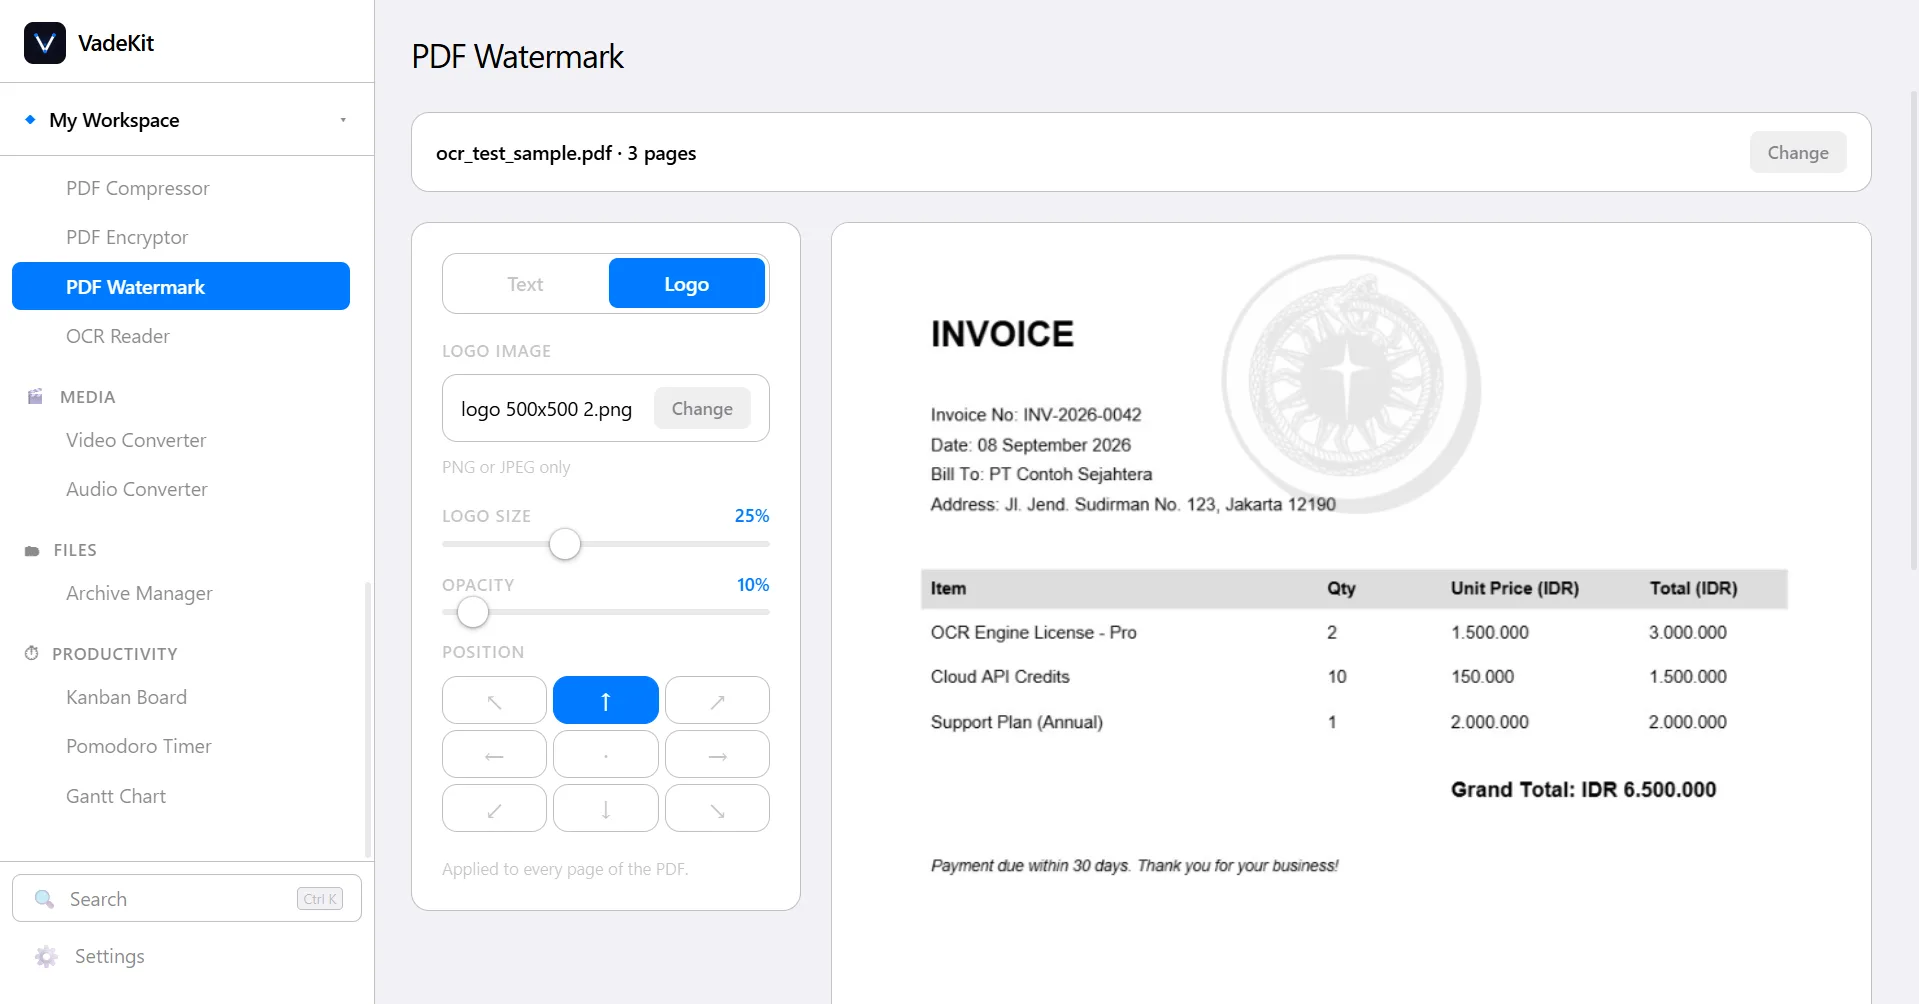Click the Media section clapperboard icon
The height and width of the screenshot is (1004, 1919).
click(x=35, y=396)
